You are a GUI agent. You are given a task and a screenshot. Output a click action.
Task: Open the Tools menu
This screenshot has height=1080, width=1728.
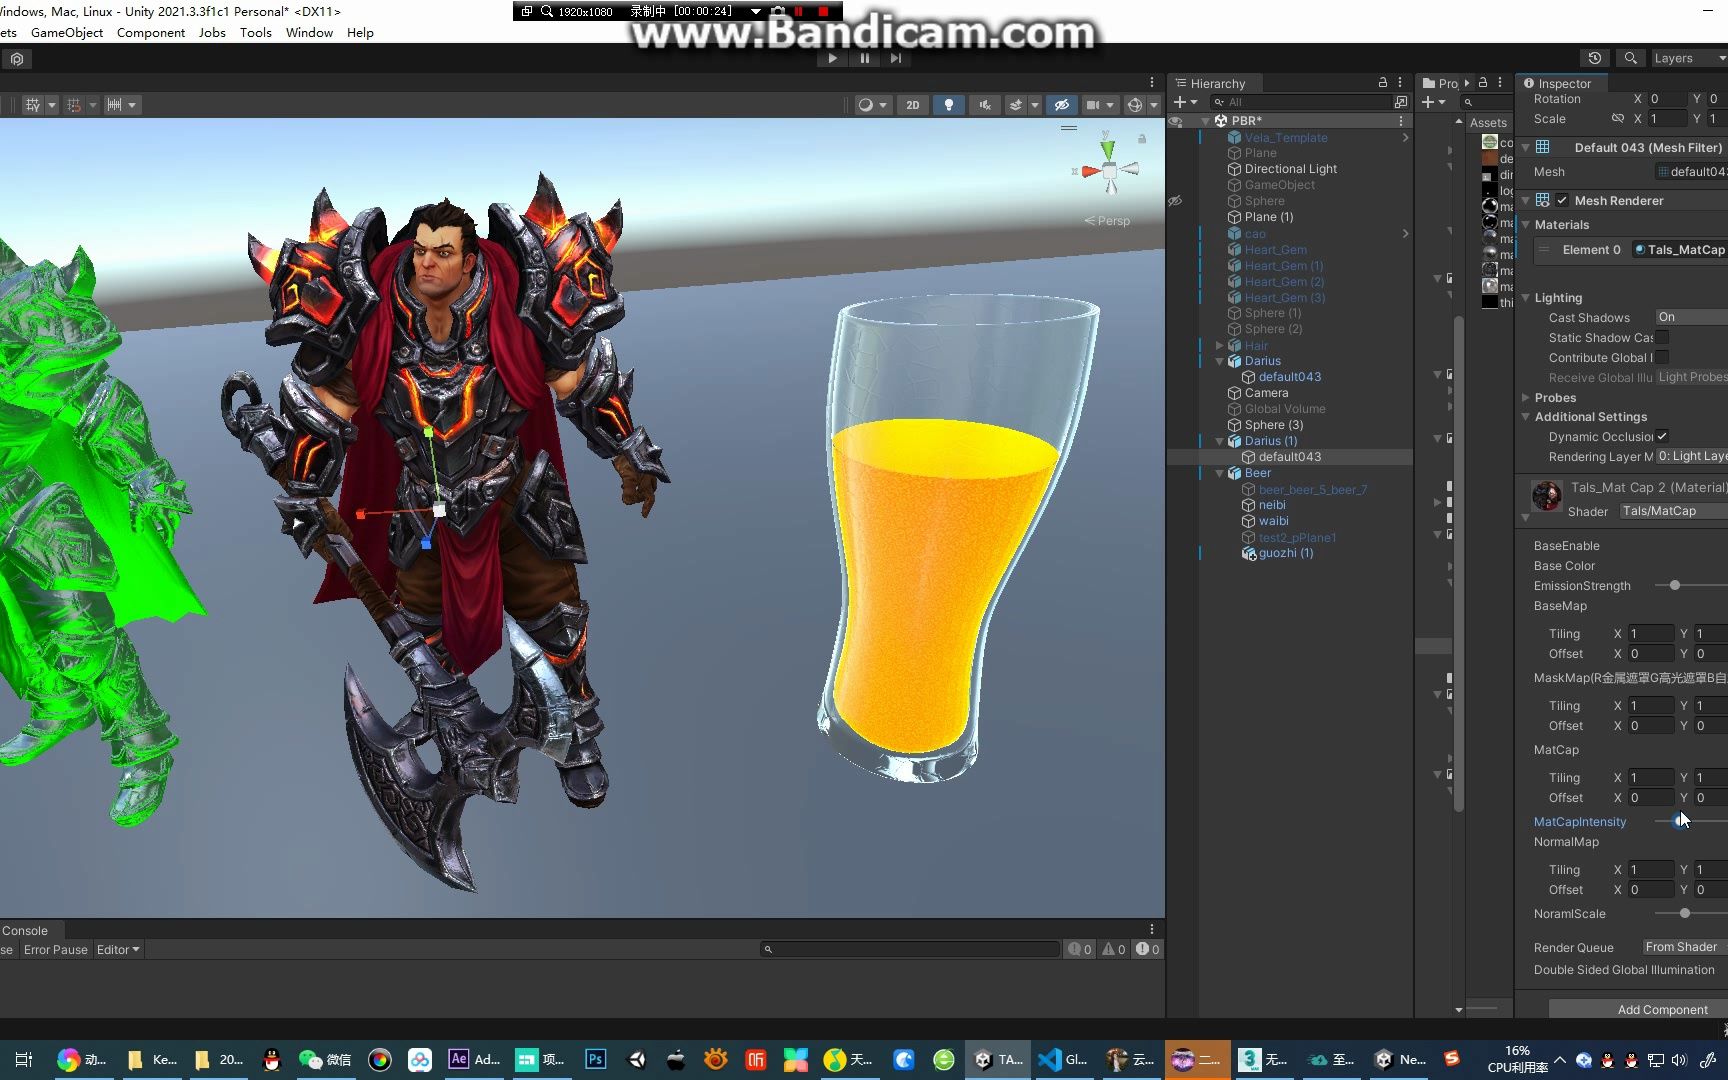[x=256, y=33]
